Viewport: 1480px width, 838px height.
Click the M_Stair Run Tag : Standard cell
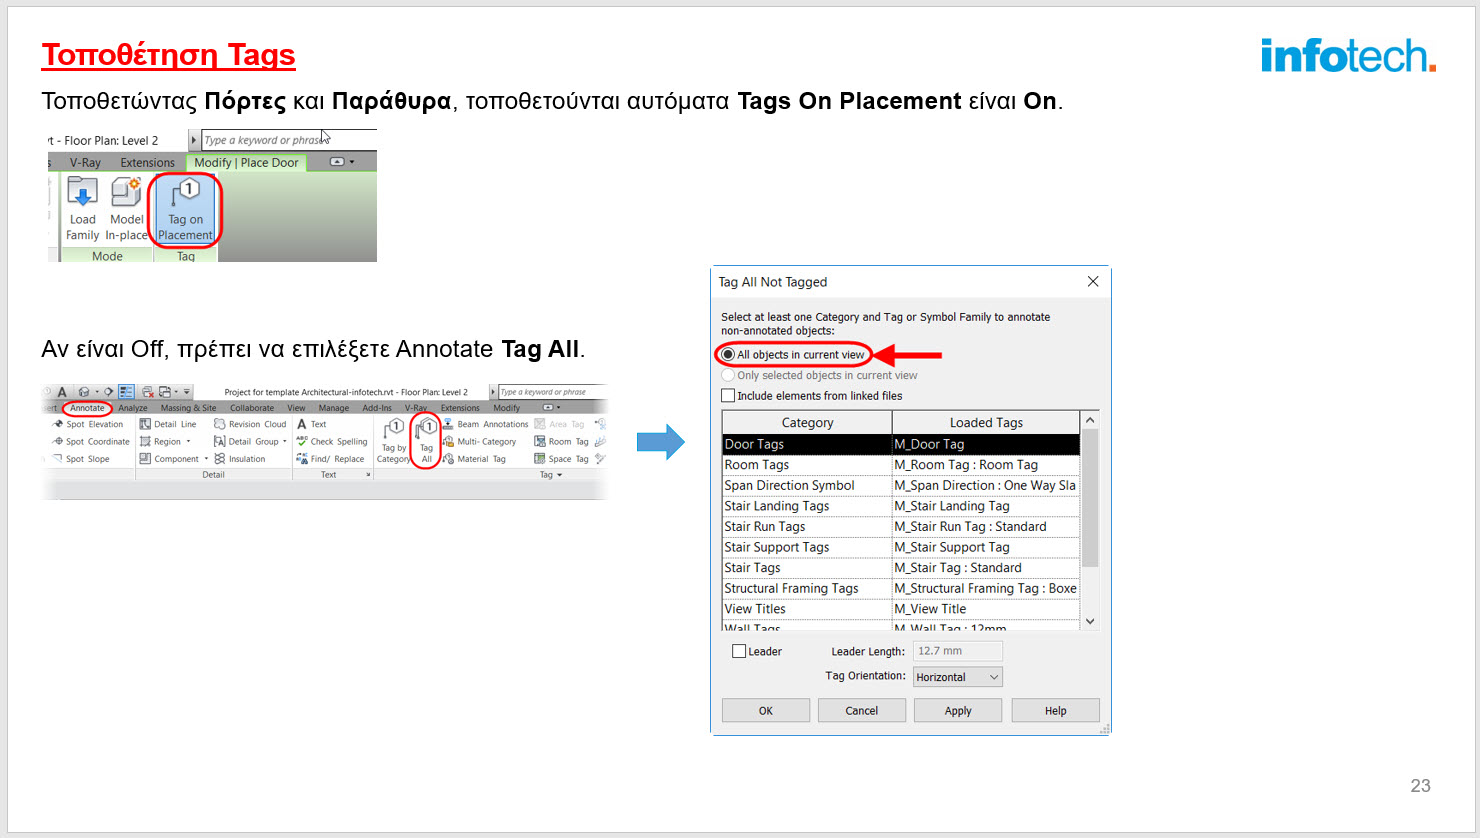point(986,527)
